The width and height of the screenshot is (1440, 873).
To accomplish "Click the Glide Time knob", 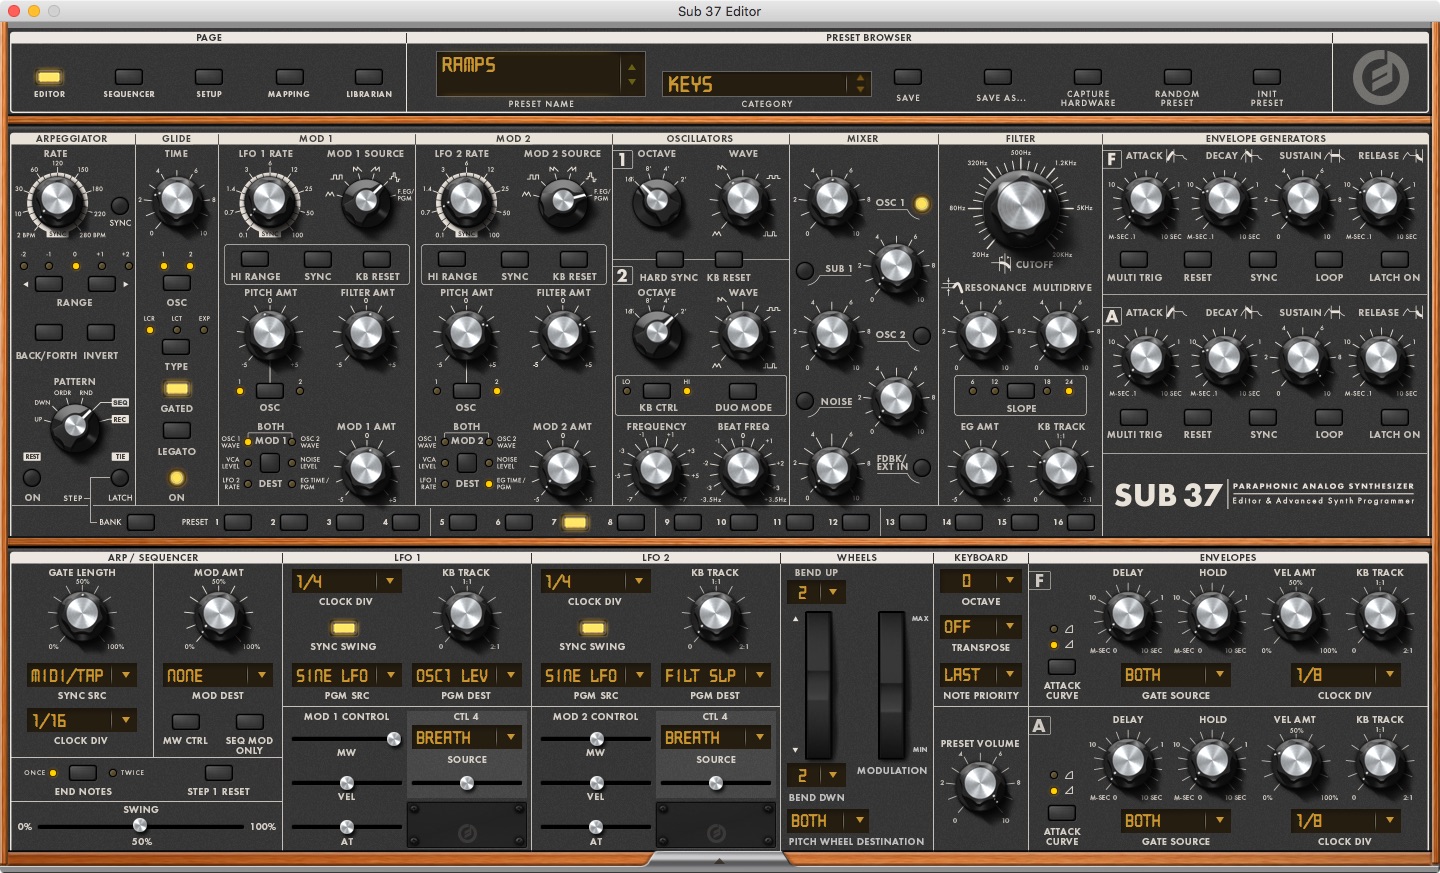I will [177, 199].
